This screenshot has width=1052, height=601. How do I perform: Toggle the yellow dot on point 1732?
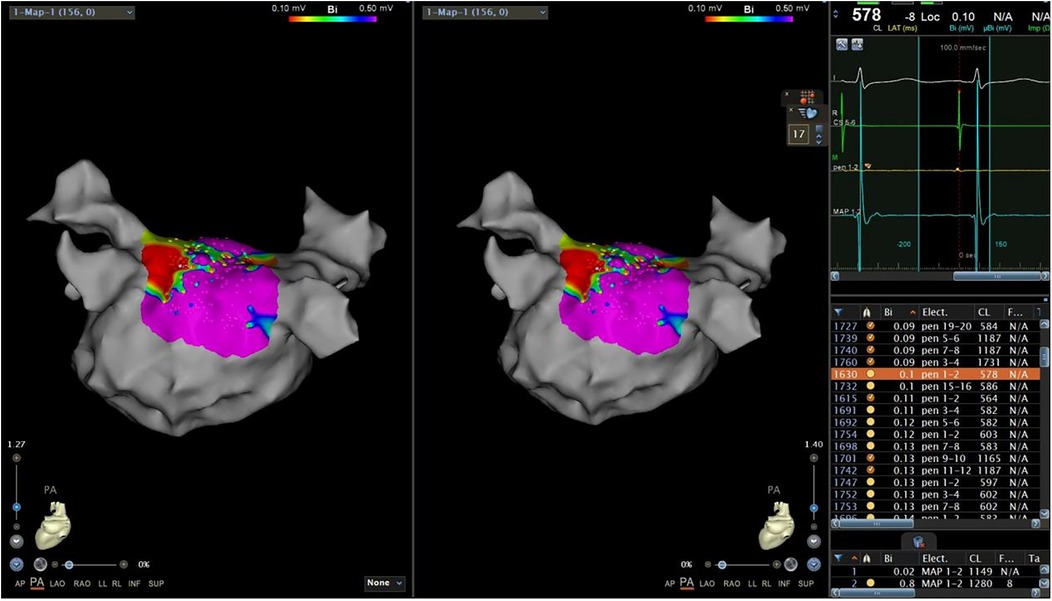(x=870, y=386)
